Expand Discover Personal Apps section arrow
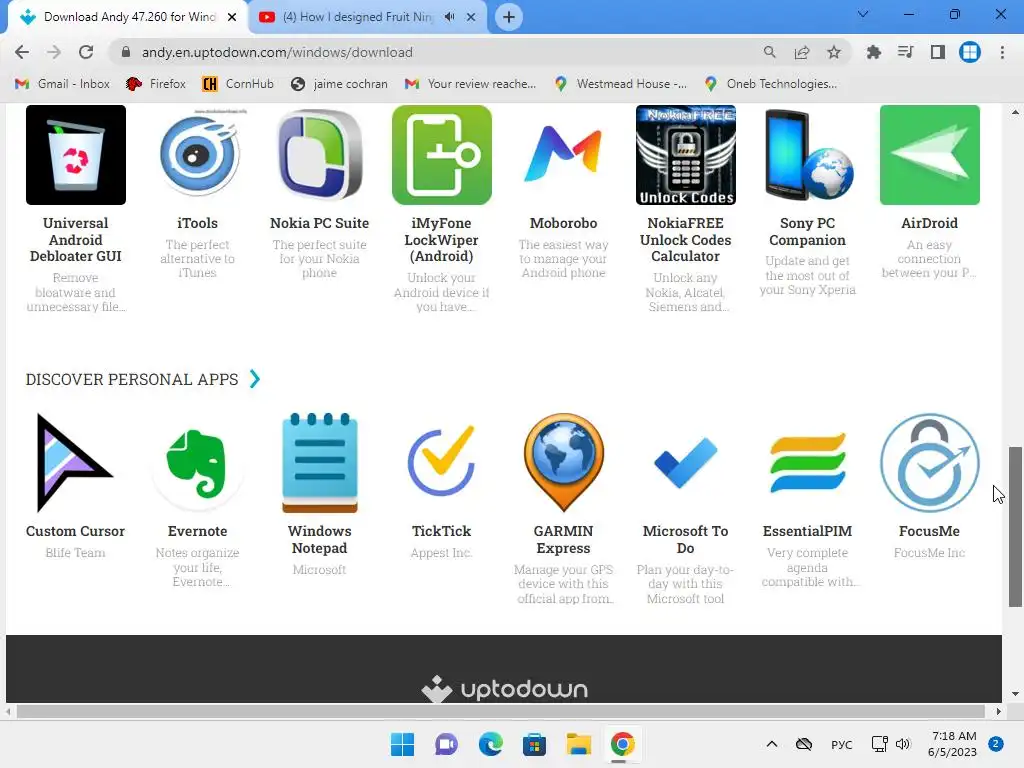 point(255,379)
